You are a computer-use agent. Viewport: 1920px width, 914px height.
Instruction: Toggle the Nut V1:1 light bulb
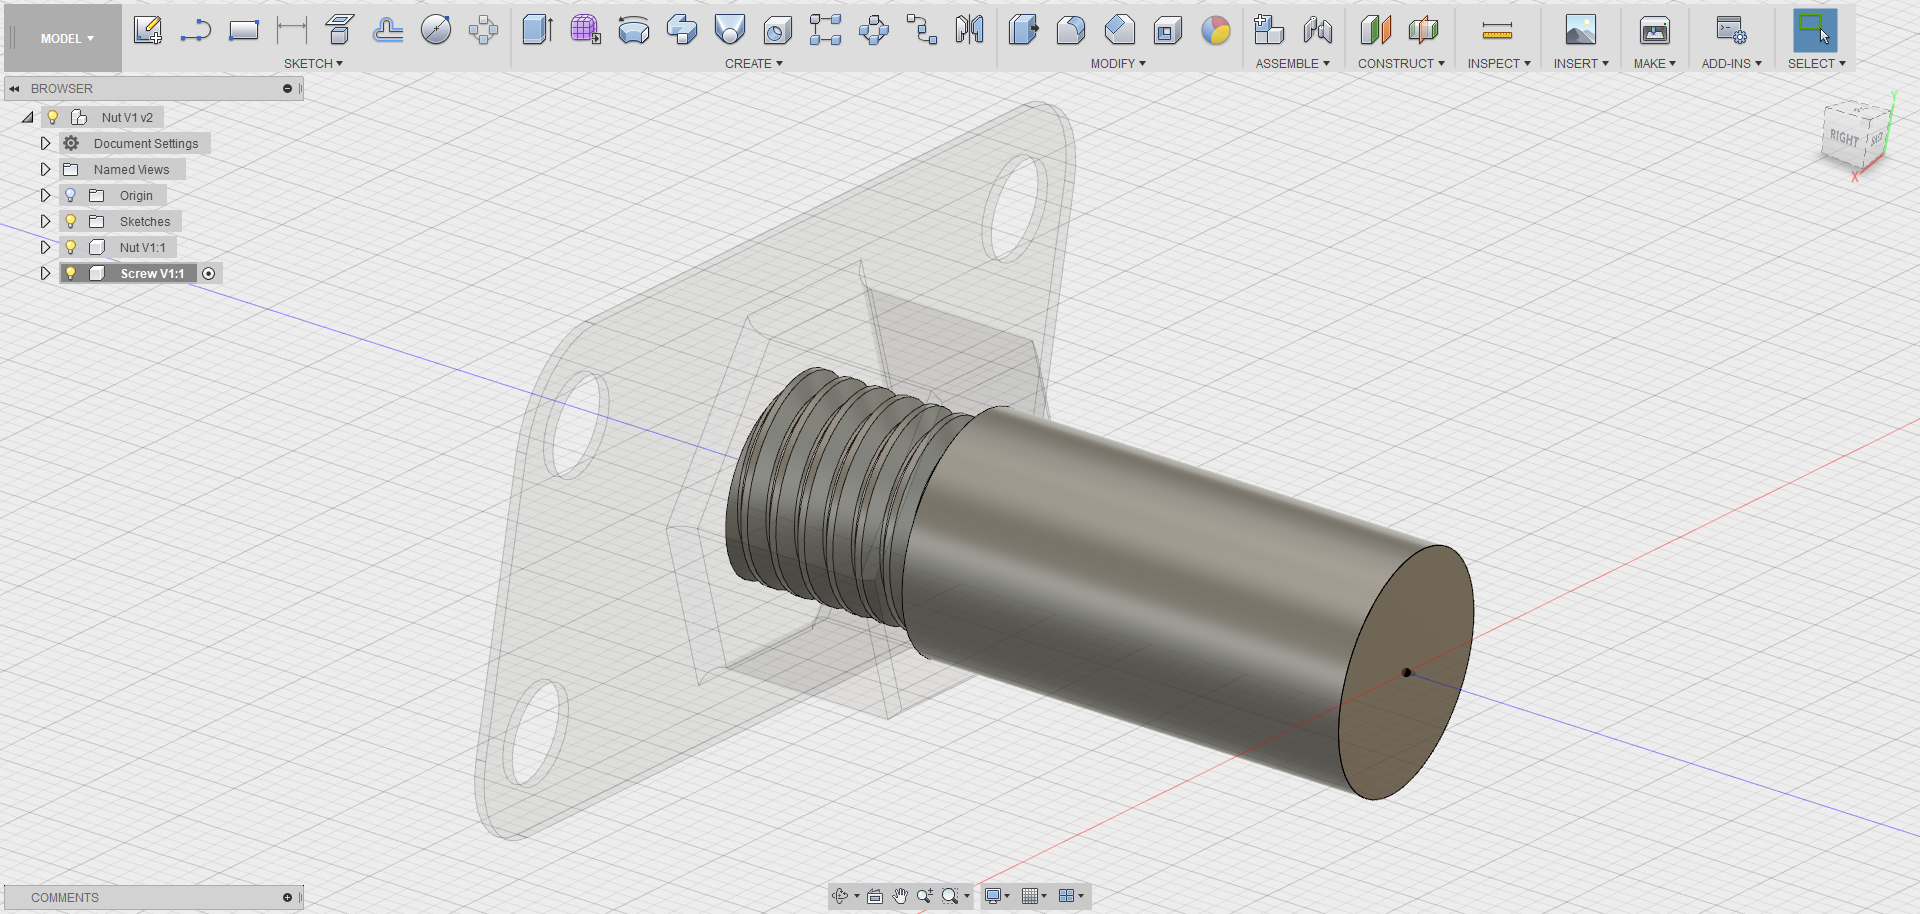click(69, 247)
